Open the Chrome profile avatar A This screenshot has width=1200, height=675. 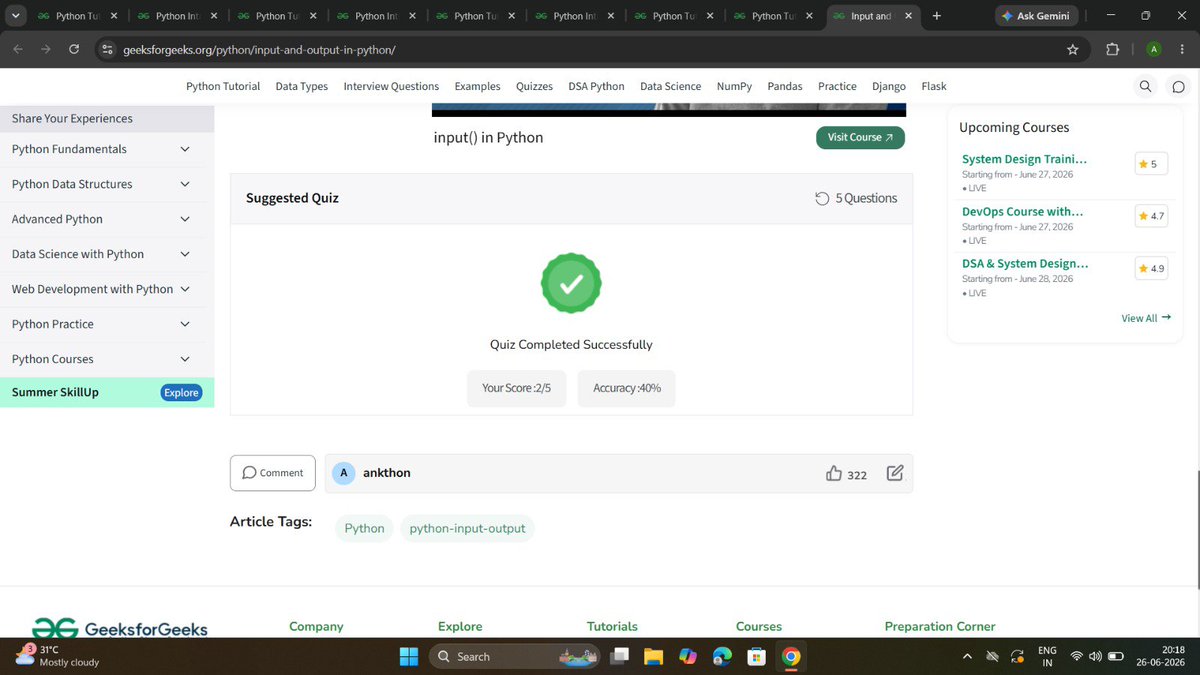[1154, 50]
